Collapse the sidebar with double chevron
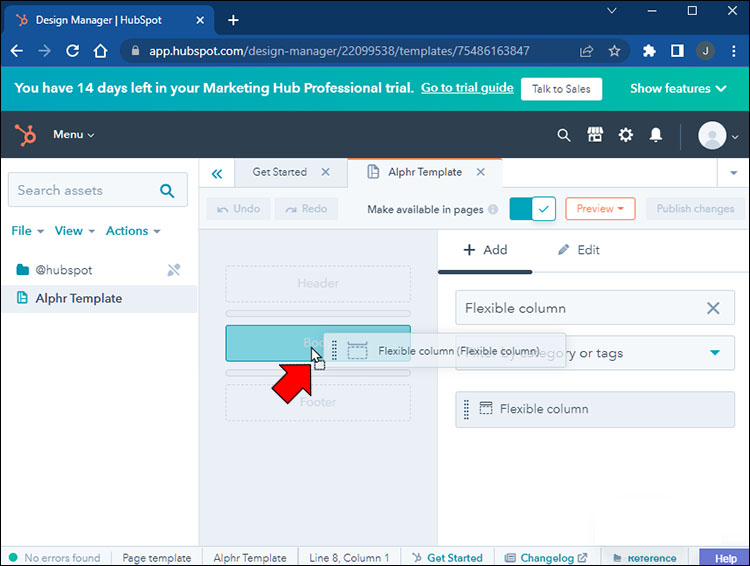This screenshot has width=750, height=566. tap(217, 173)
